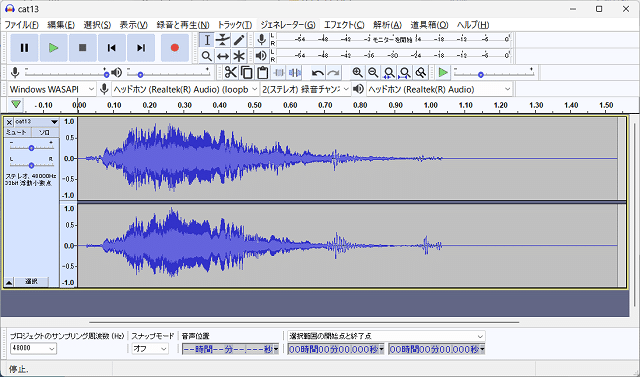Screen dimensions: 640x377
Task: Adjust the recording volume slider
Action: click(66, 73)
